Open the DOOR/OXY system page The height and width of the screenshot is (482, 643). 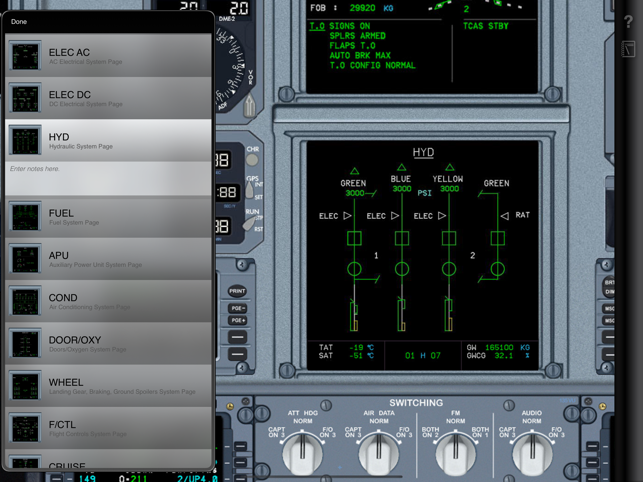[x=108, y=343]
